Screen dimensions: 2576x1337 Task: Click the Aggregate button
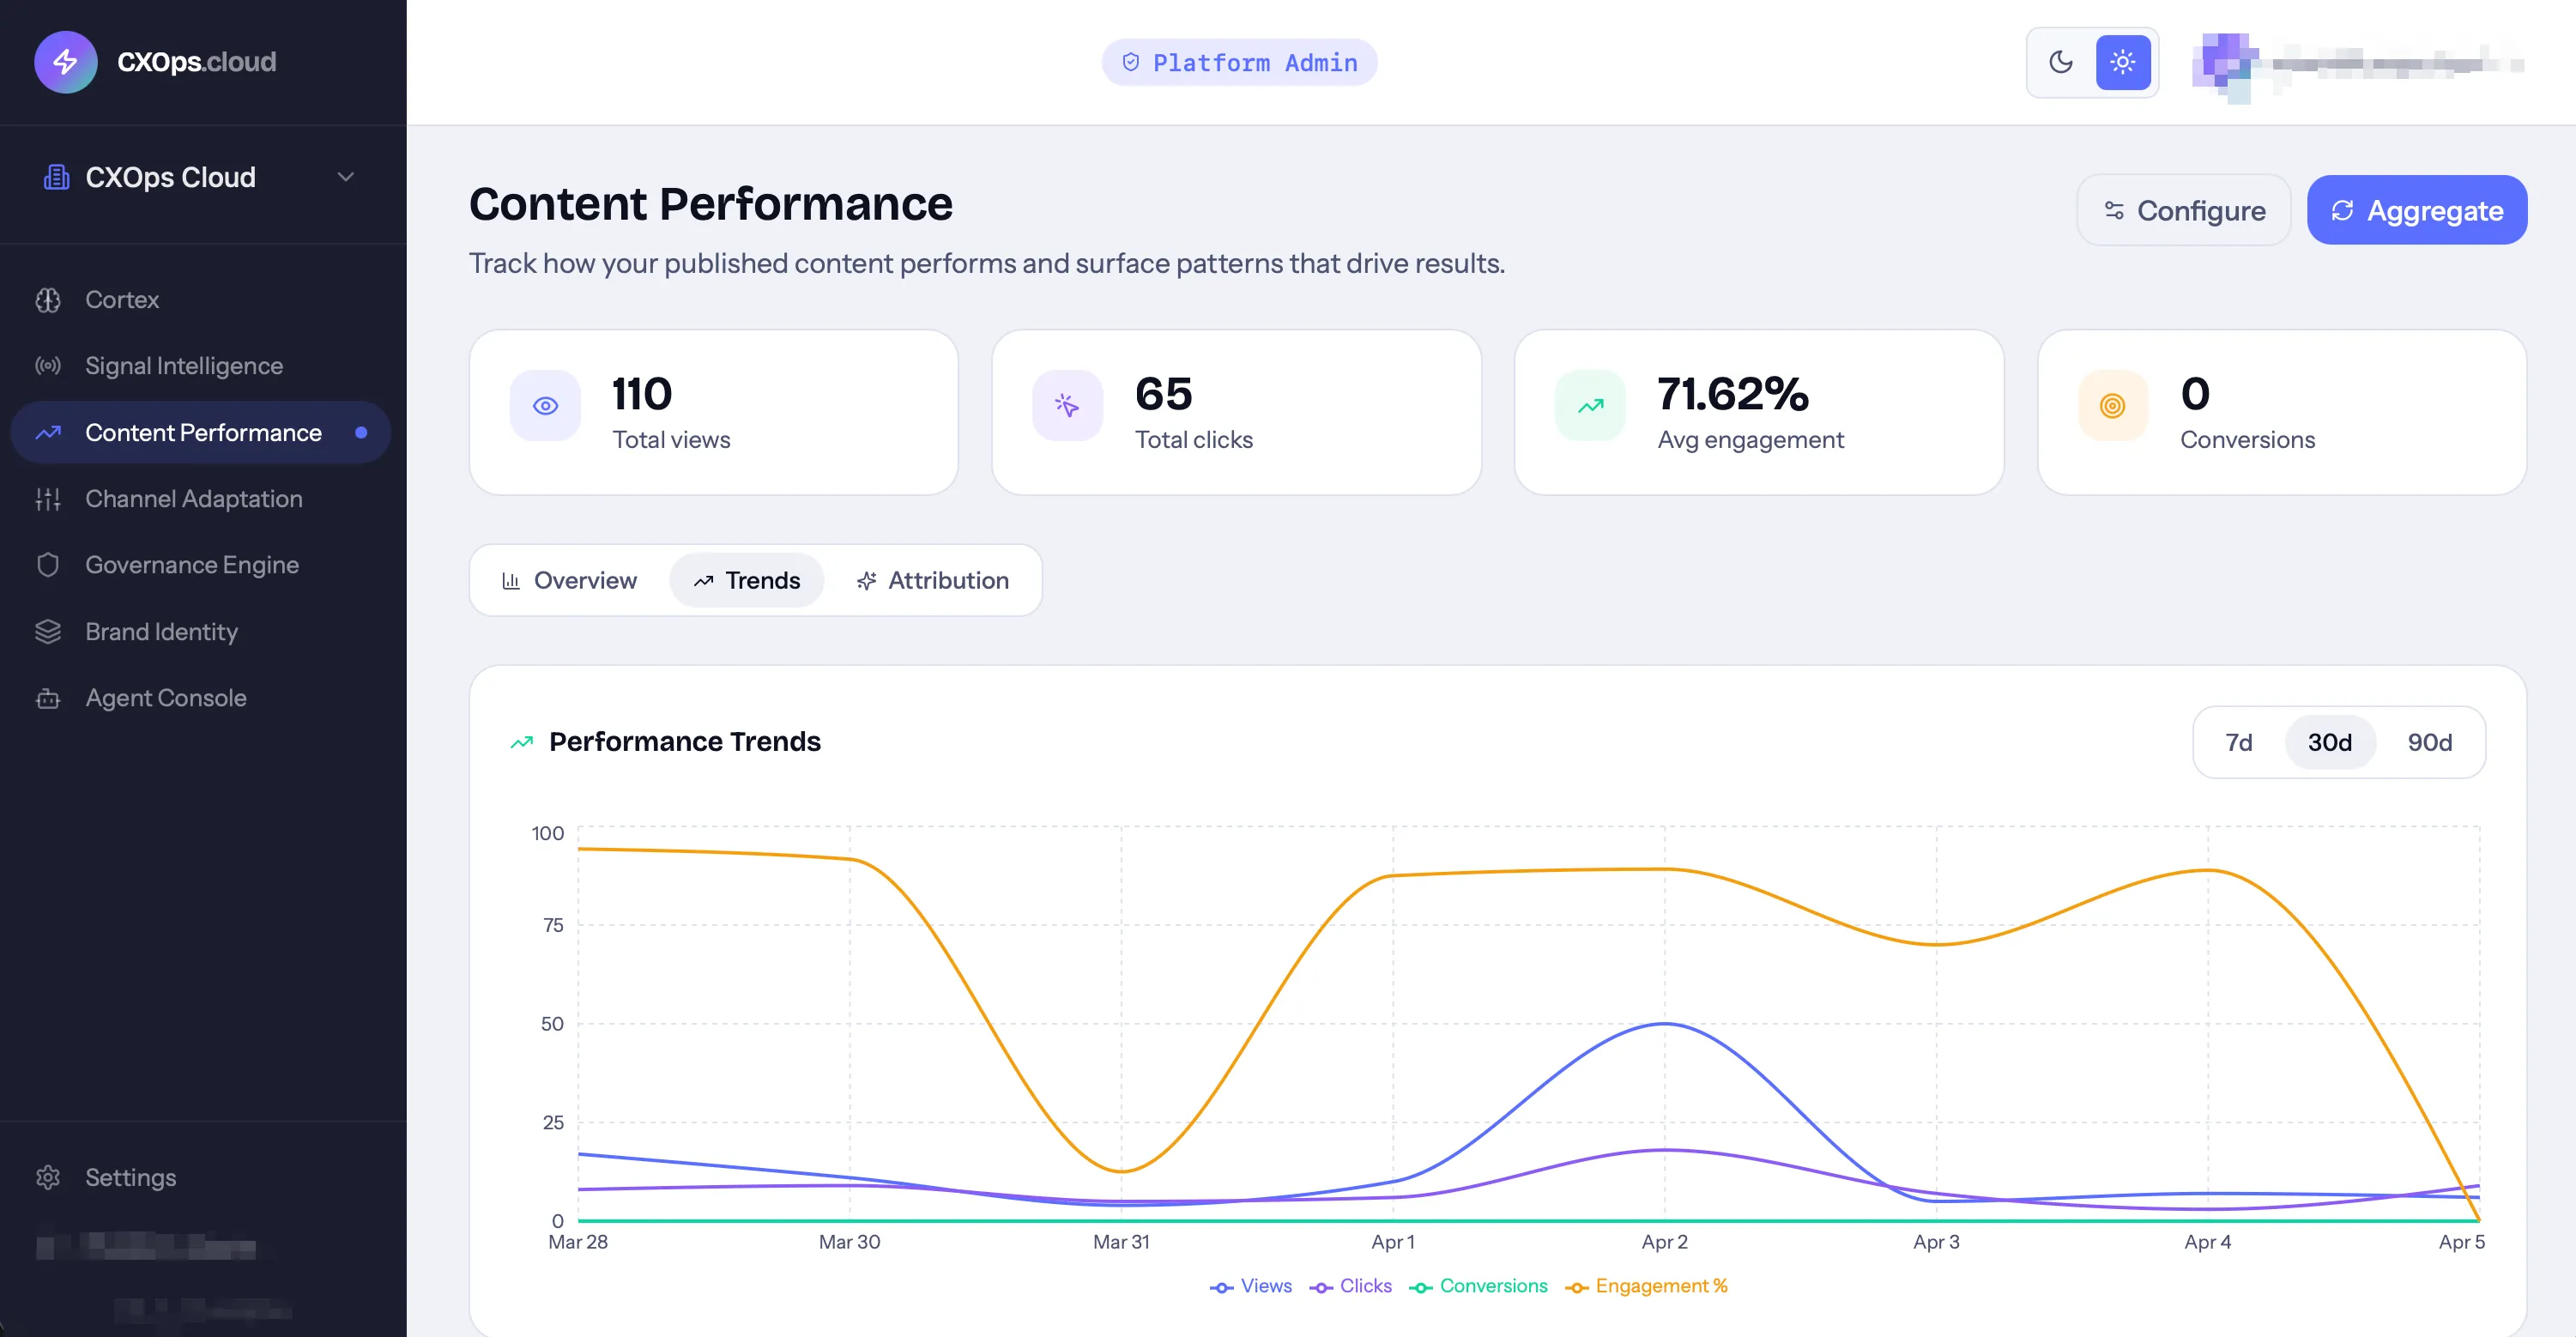[2416, 210]
